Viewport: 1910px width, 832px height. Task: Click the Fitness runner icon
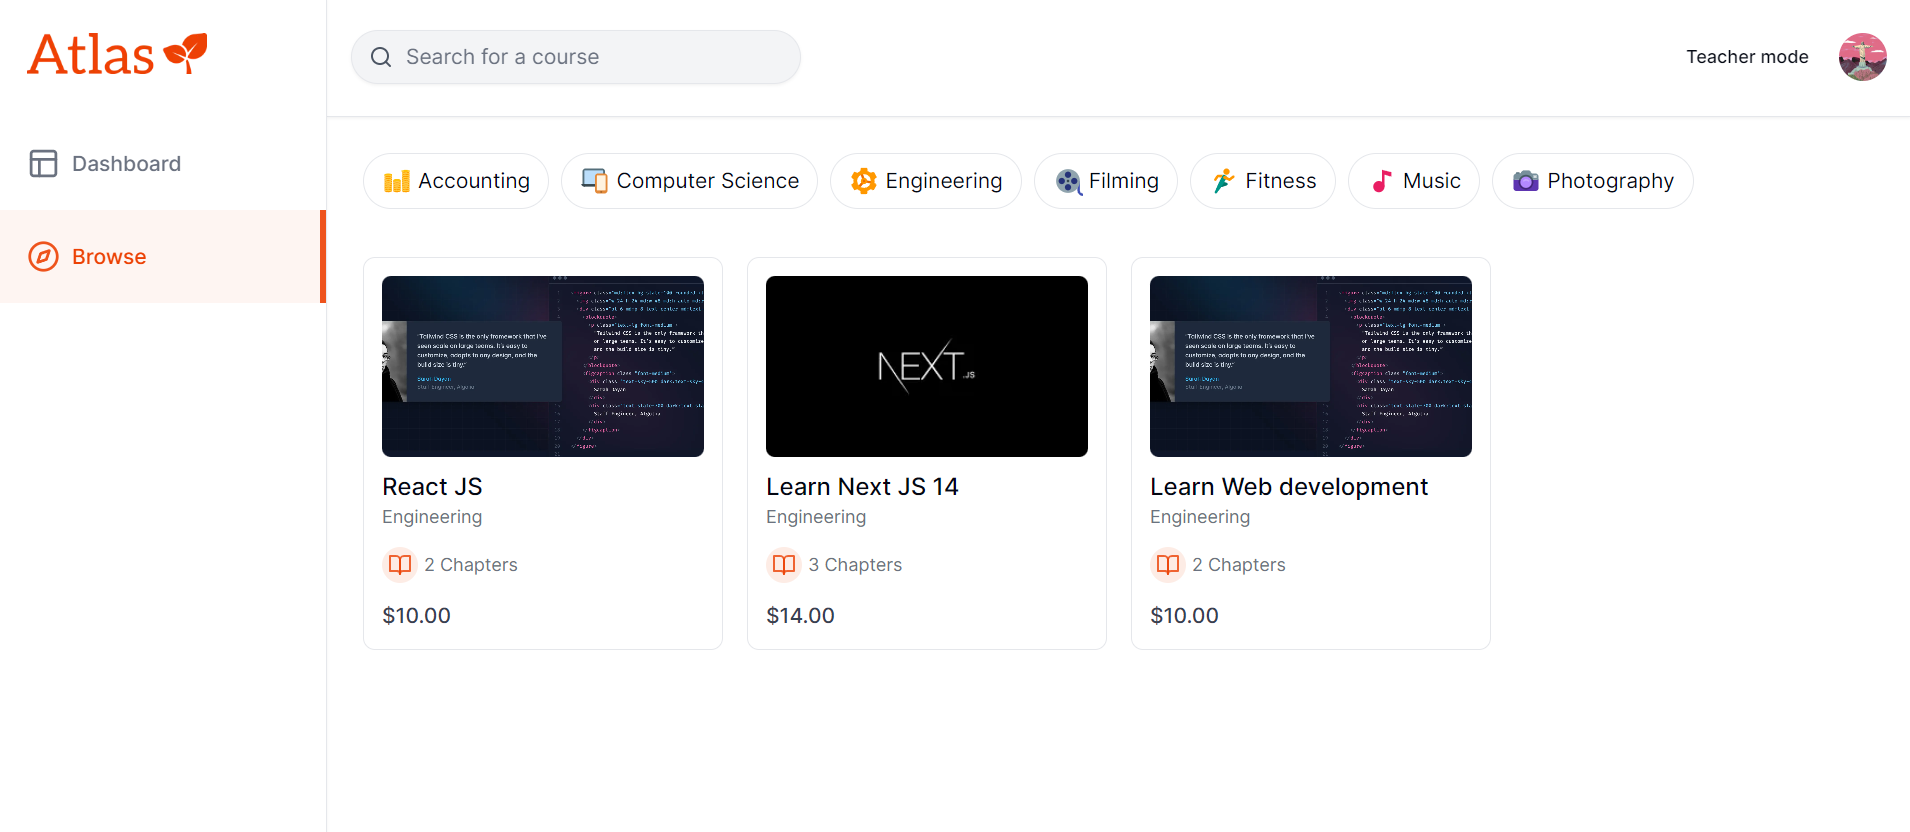point(1224,181)
